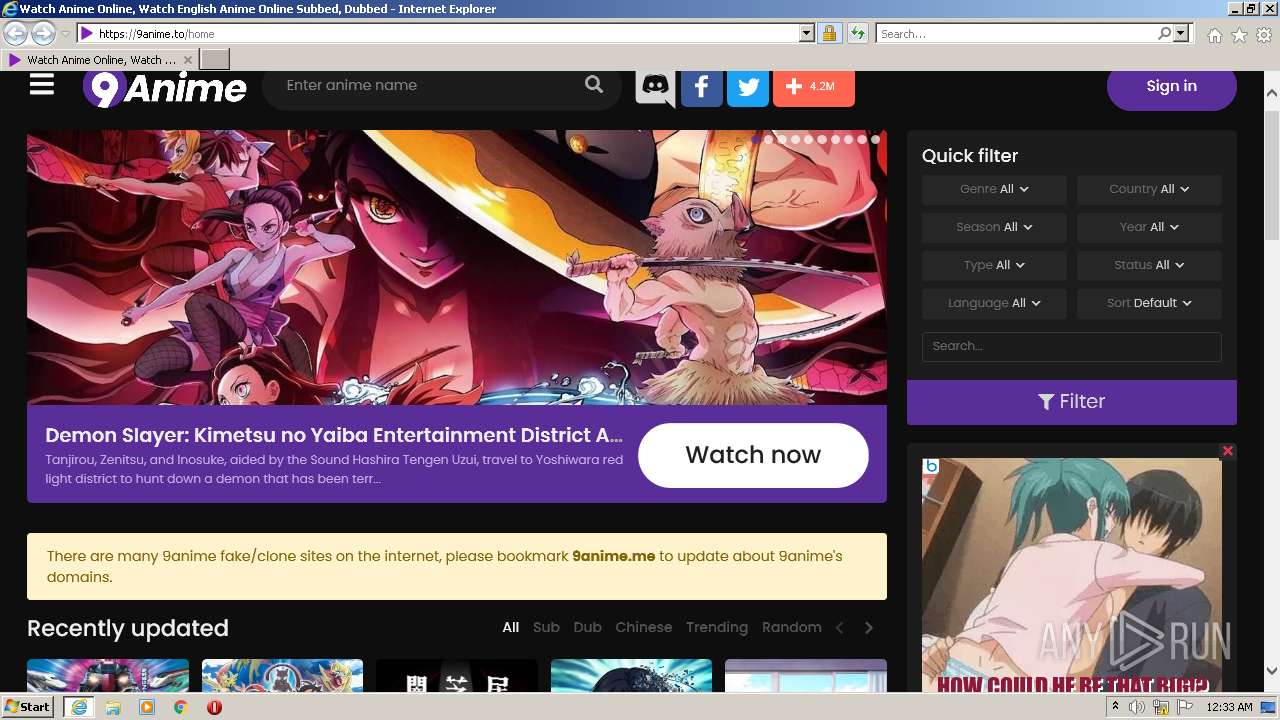Click the scrollbar down arrow
Image resolution: width=1280 pixels, height=720 pixels.
pos(1272,671)
